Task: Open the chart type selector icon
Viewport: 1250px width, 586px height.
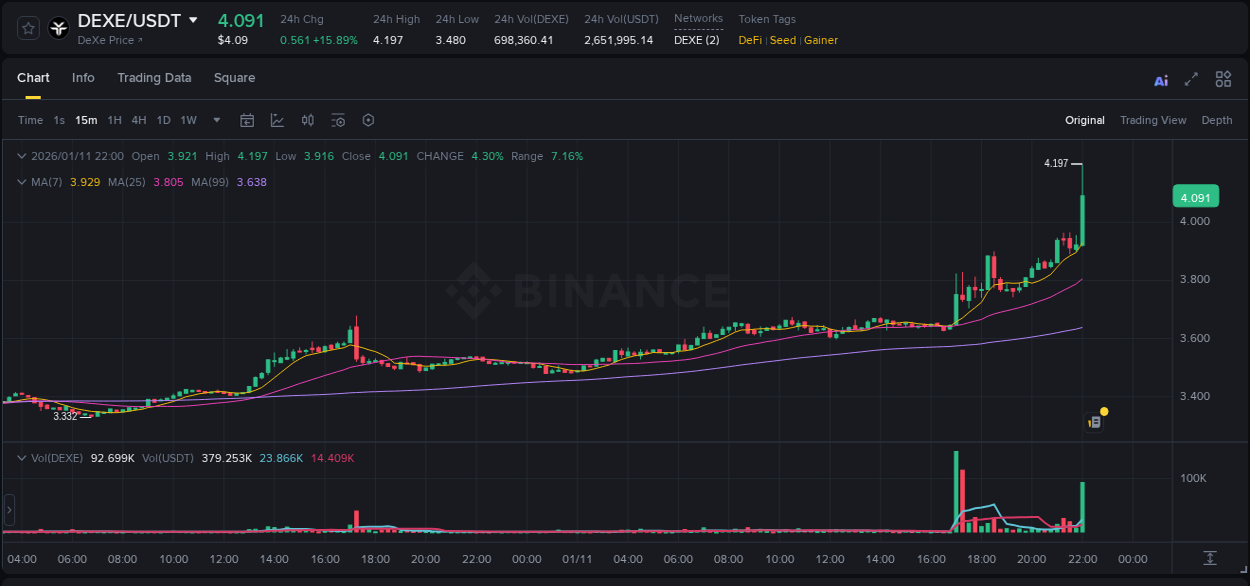Action: coord(277,119)
